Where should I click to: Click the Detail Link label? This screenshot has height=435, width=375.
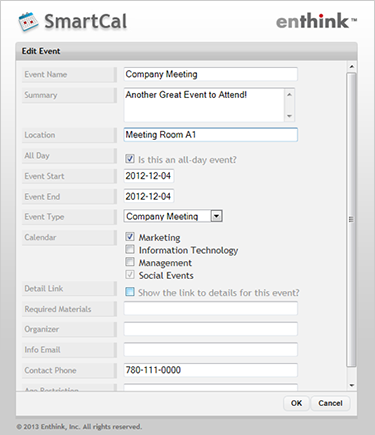coord(44,289)
